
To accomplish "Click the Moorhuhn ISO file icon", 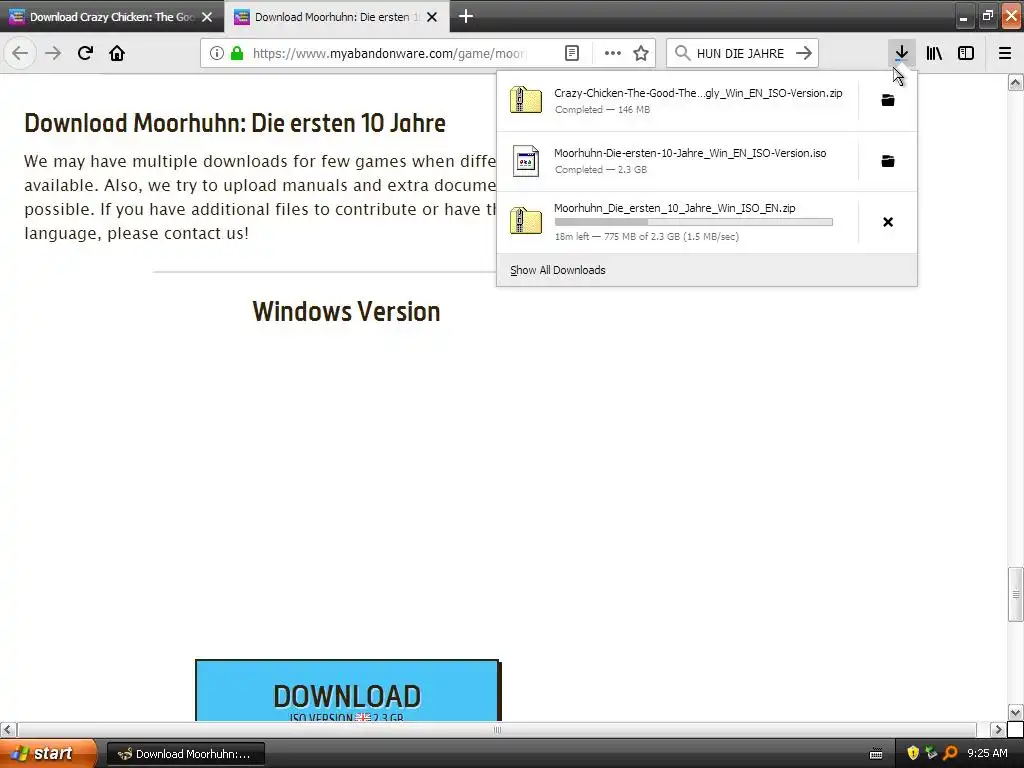I will (x=526, y=161).
